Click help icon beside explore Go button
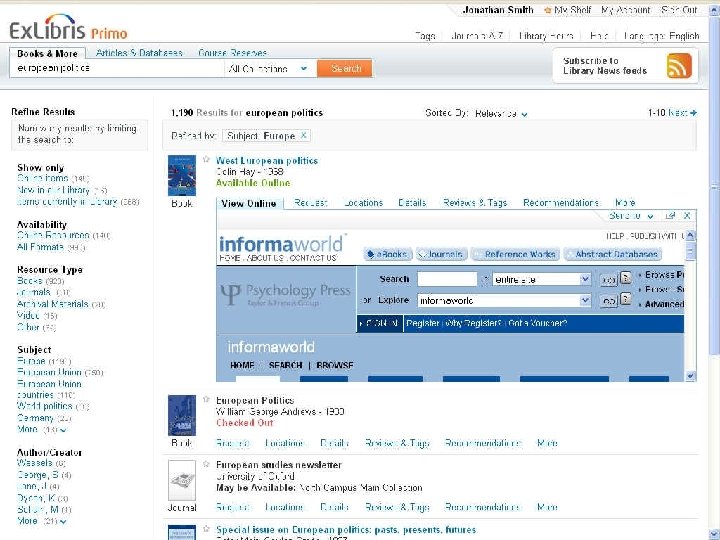The height and width of the screenshot is (540, 720). click(x=626, y=299)
